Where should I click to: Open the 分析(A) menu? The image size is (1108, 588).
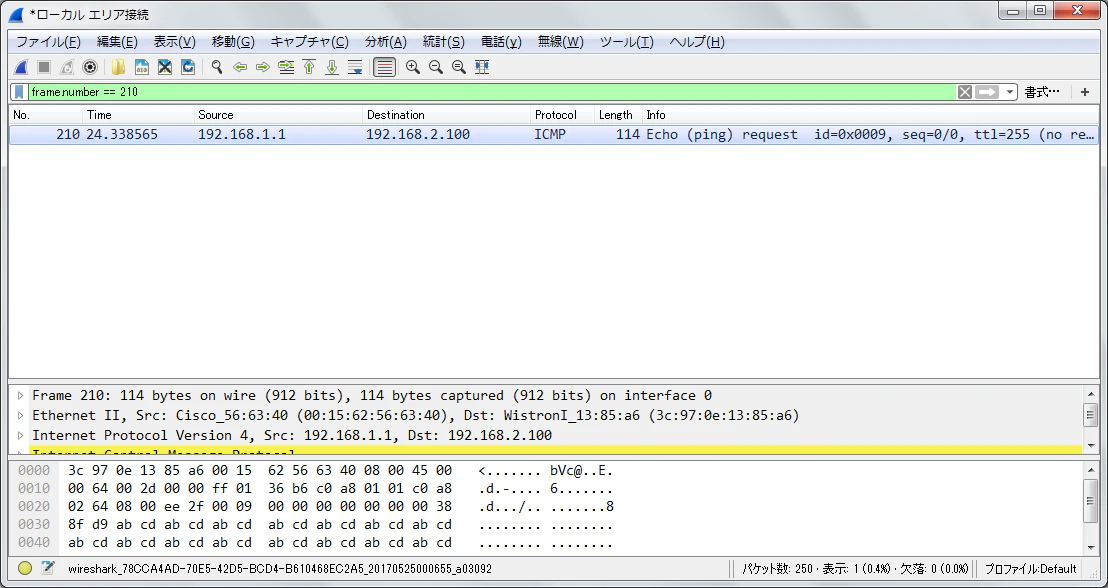coord(386,42)
